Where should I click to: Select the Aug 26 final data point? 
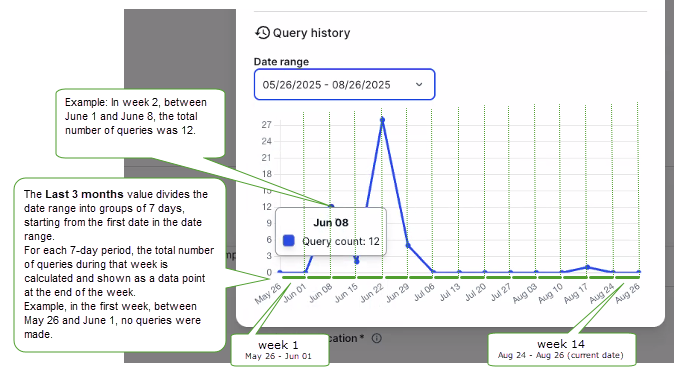click(639, 272)
